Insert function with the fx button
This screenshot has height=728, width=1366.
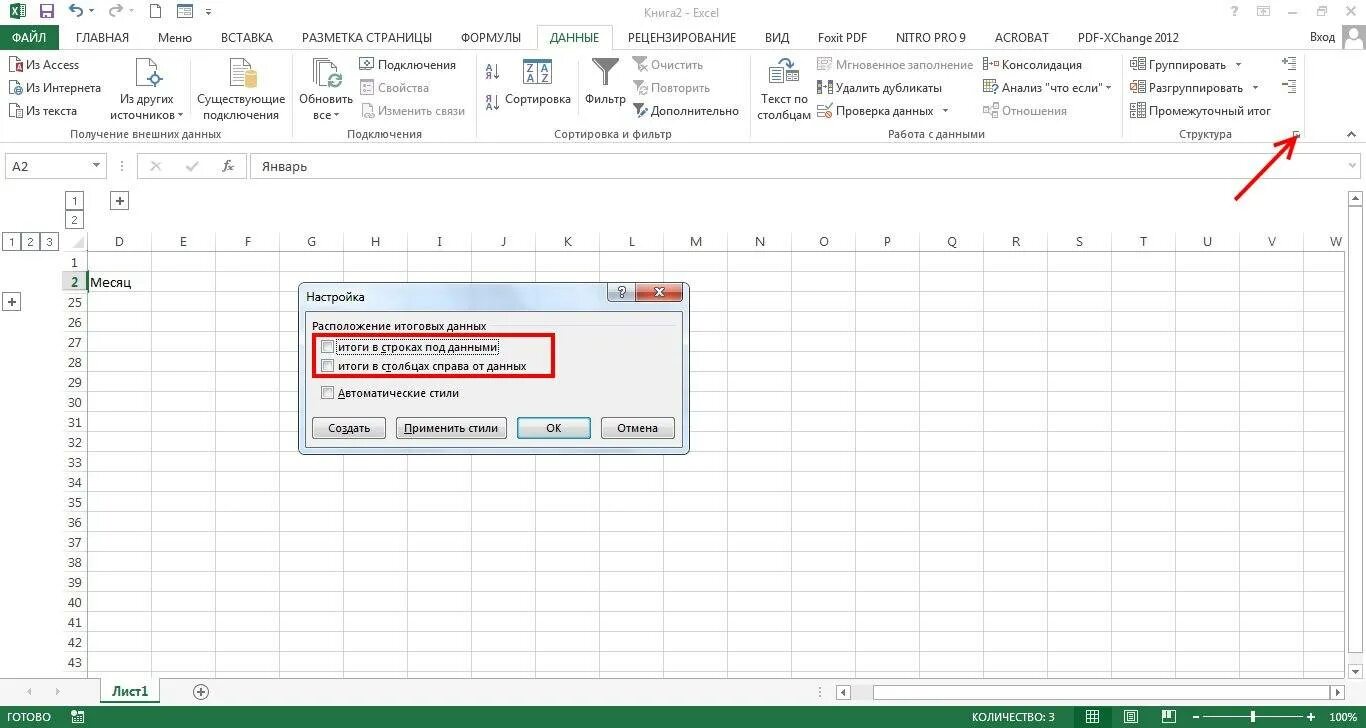228,166
